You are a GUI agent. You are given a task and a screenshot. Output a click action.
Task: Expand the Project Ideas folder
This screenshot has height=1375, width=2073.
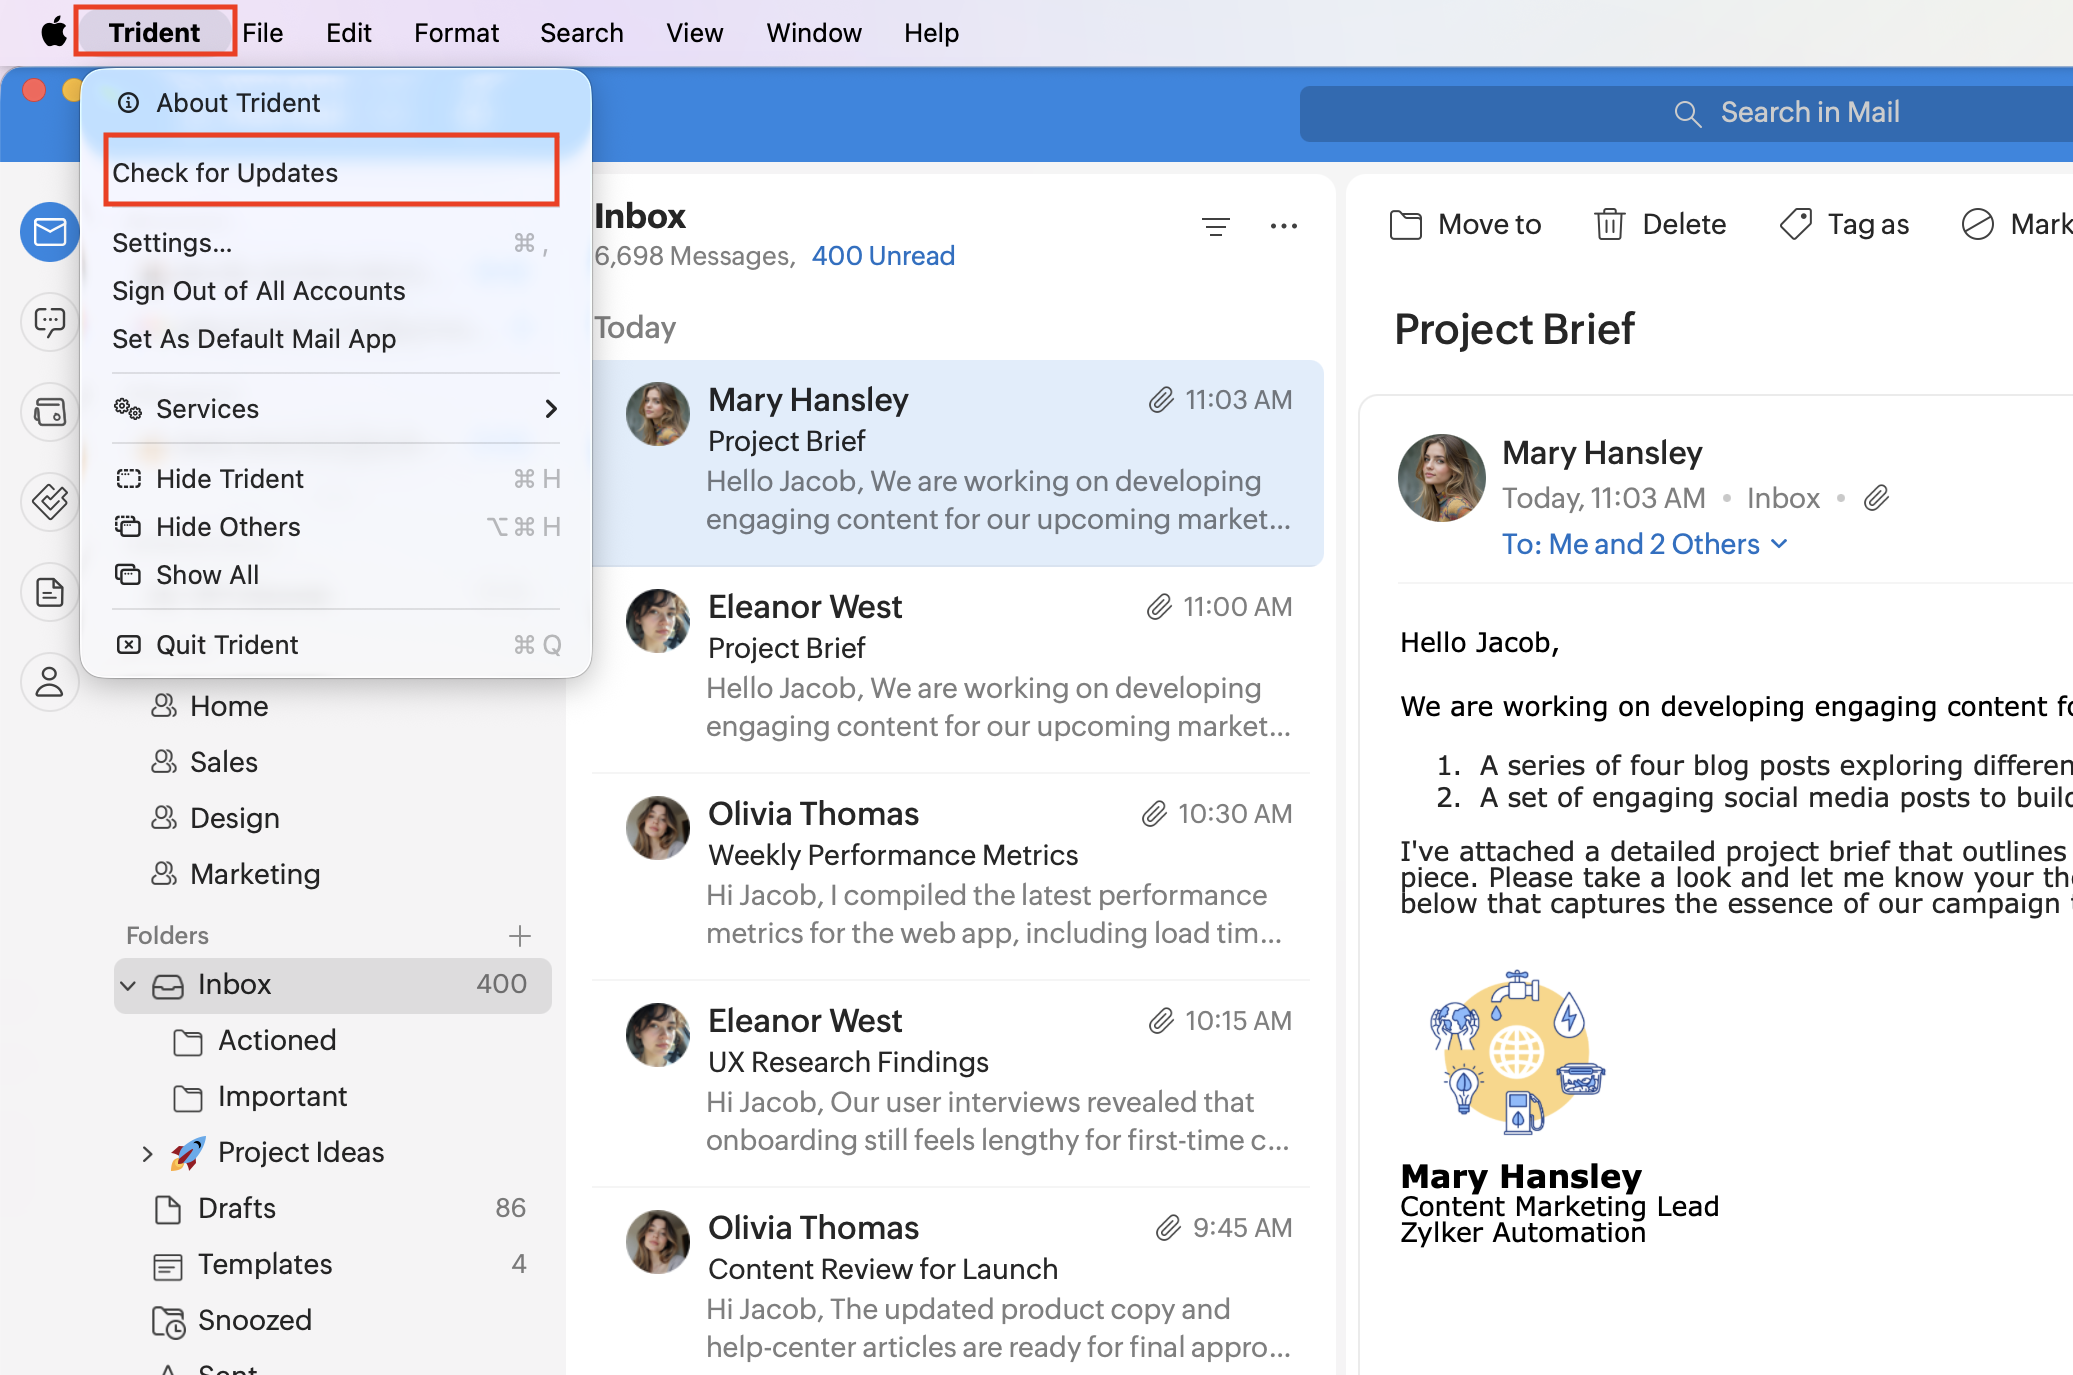click(x=147, y=1153)
